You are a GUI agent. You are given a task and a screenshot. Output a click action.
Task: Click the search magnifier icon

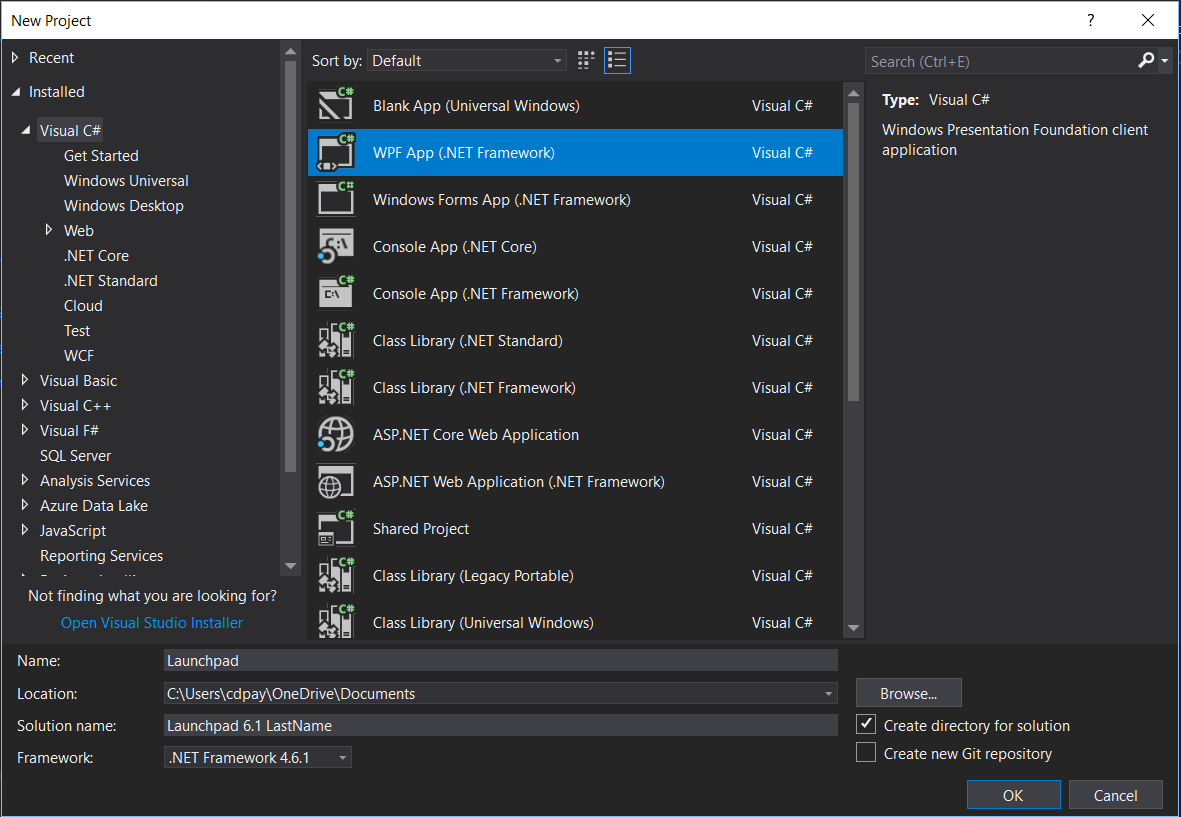click(1146, 60)
